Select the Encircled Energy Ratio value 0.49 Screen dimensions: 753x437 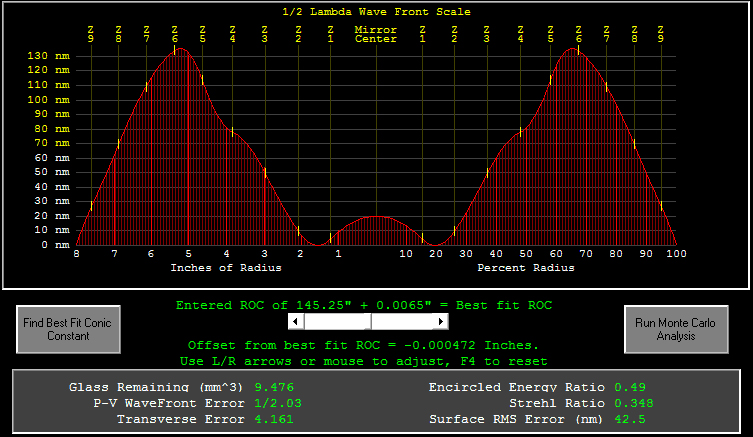[x=630, y=387]
